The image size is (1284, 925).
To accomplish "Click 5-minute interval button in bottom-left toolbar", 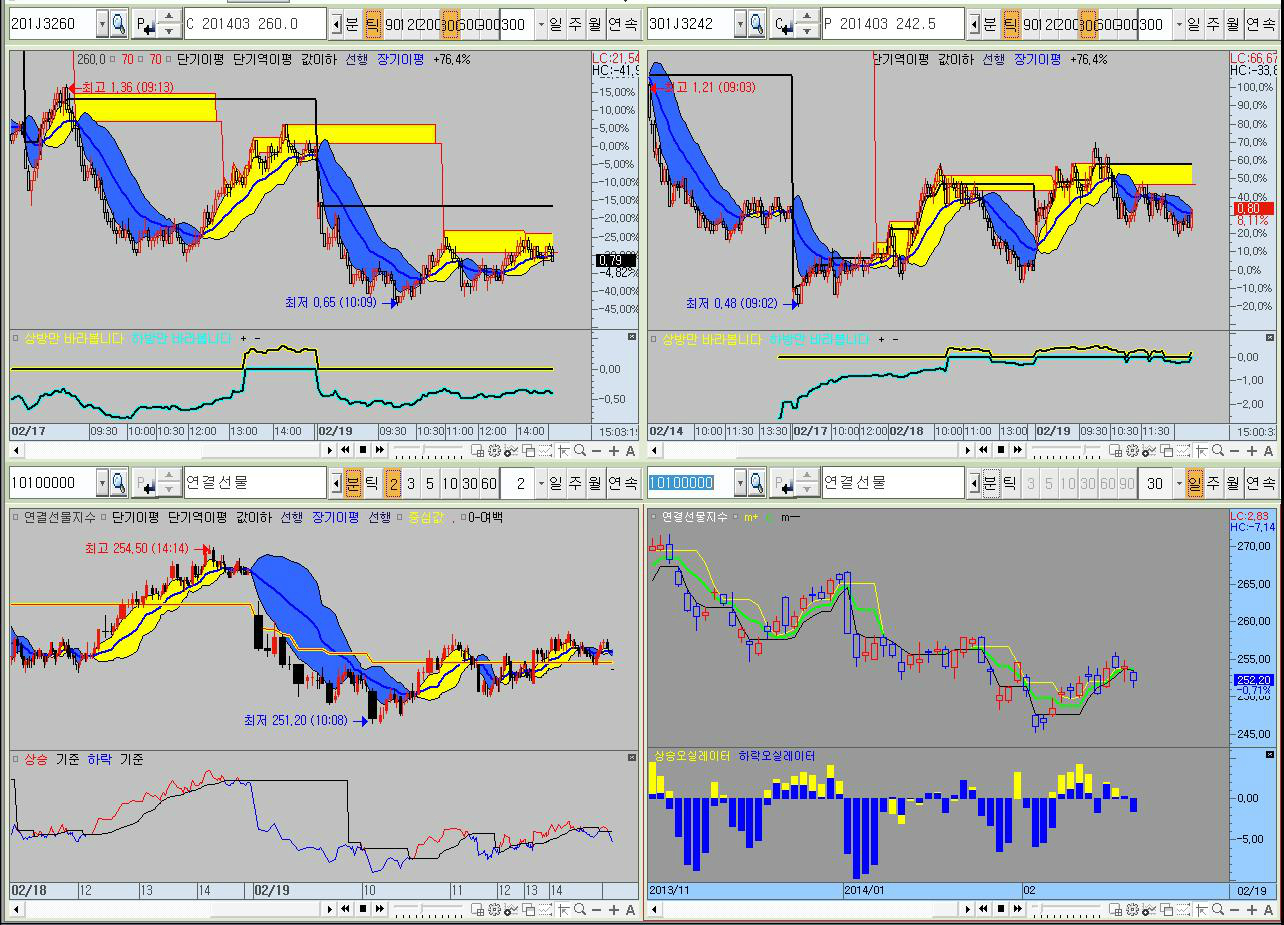I will 430,484.
